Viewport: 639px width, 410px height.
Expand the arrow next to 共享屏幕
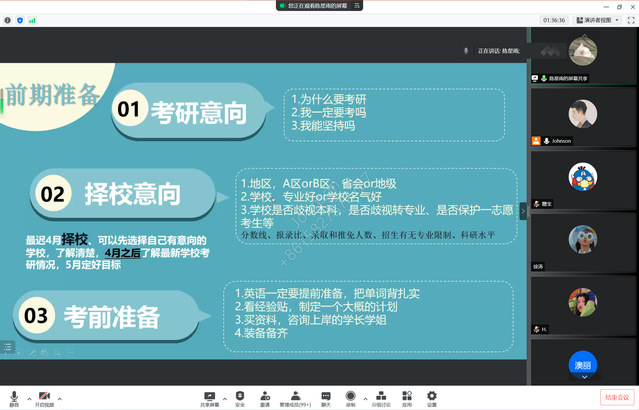click(224, 395)
